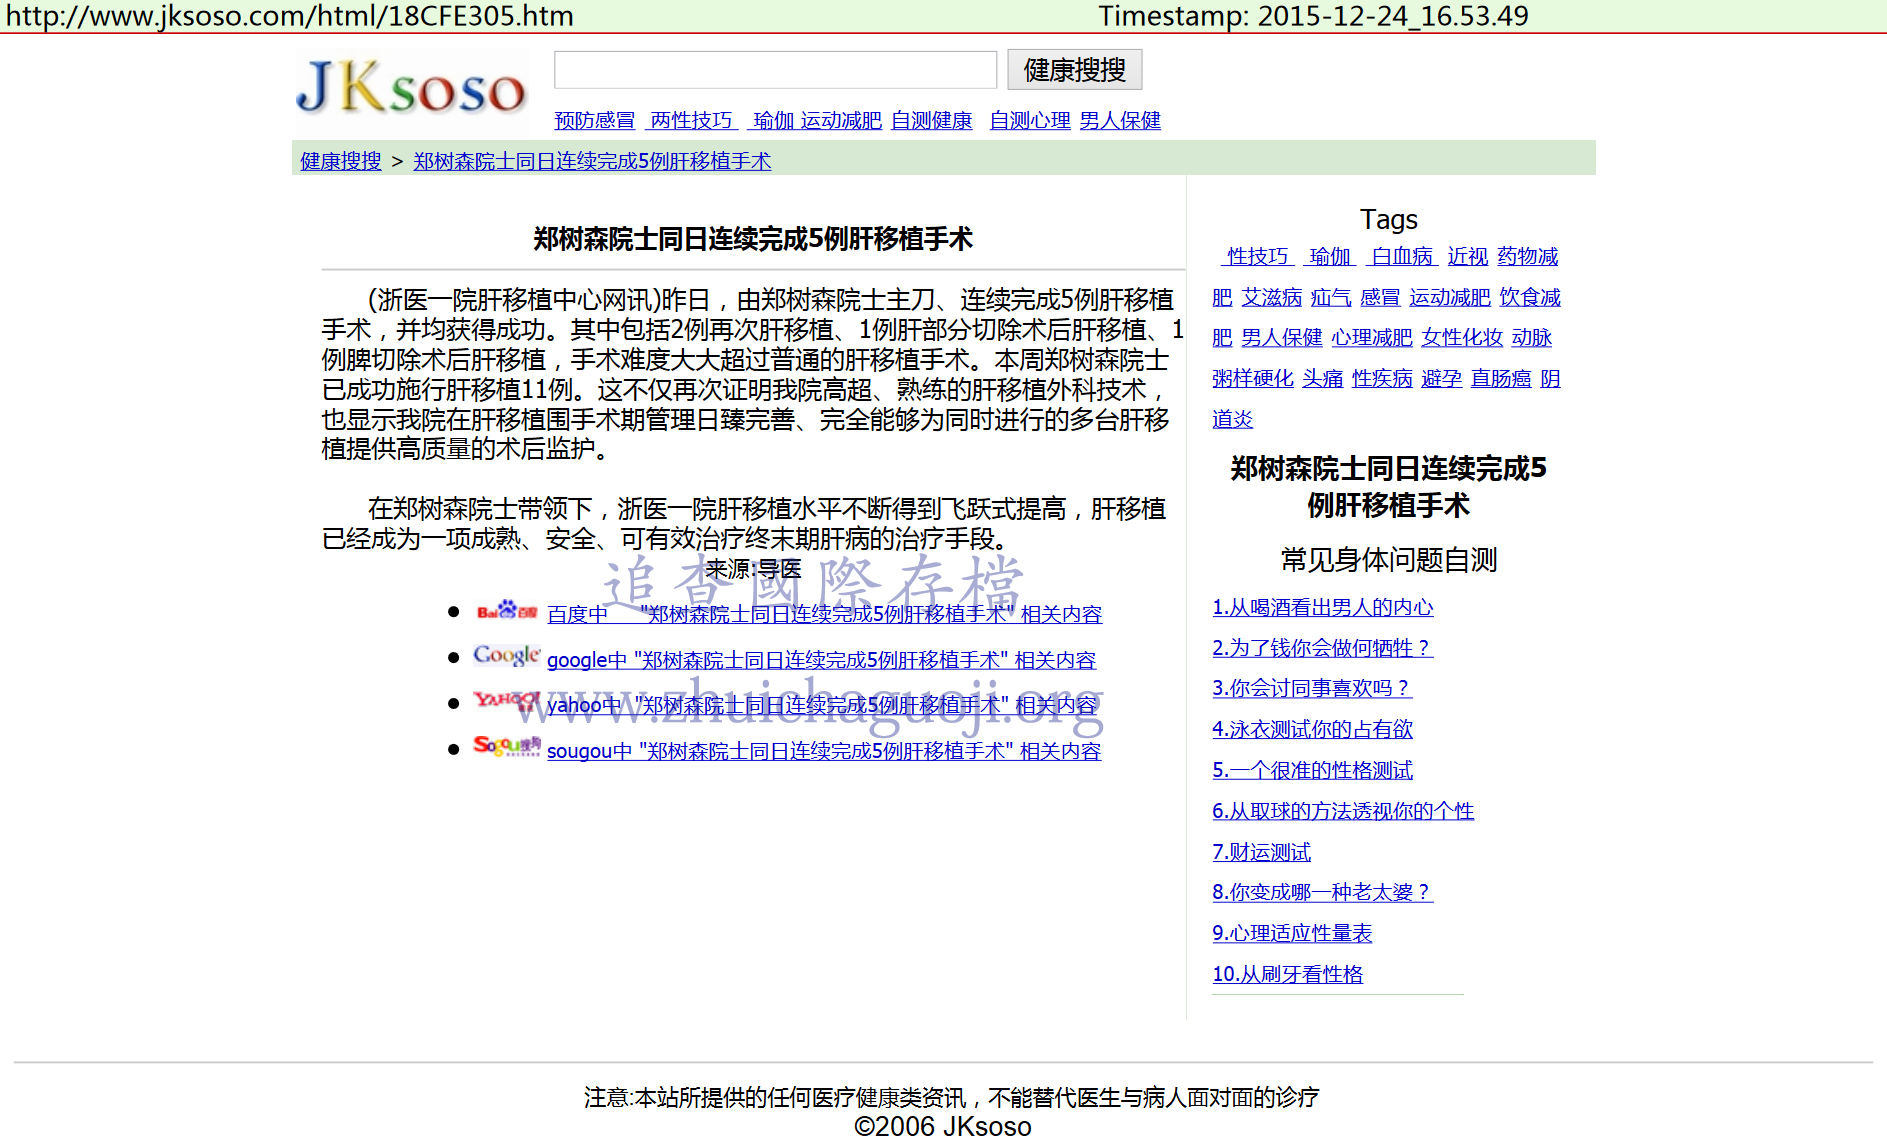
Task: Open quiz 7.财运测试
Action: point(1261,852)
